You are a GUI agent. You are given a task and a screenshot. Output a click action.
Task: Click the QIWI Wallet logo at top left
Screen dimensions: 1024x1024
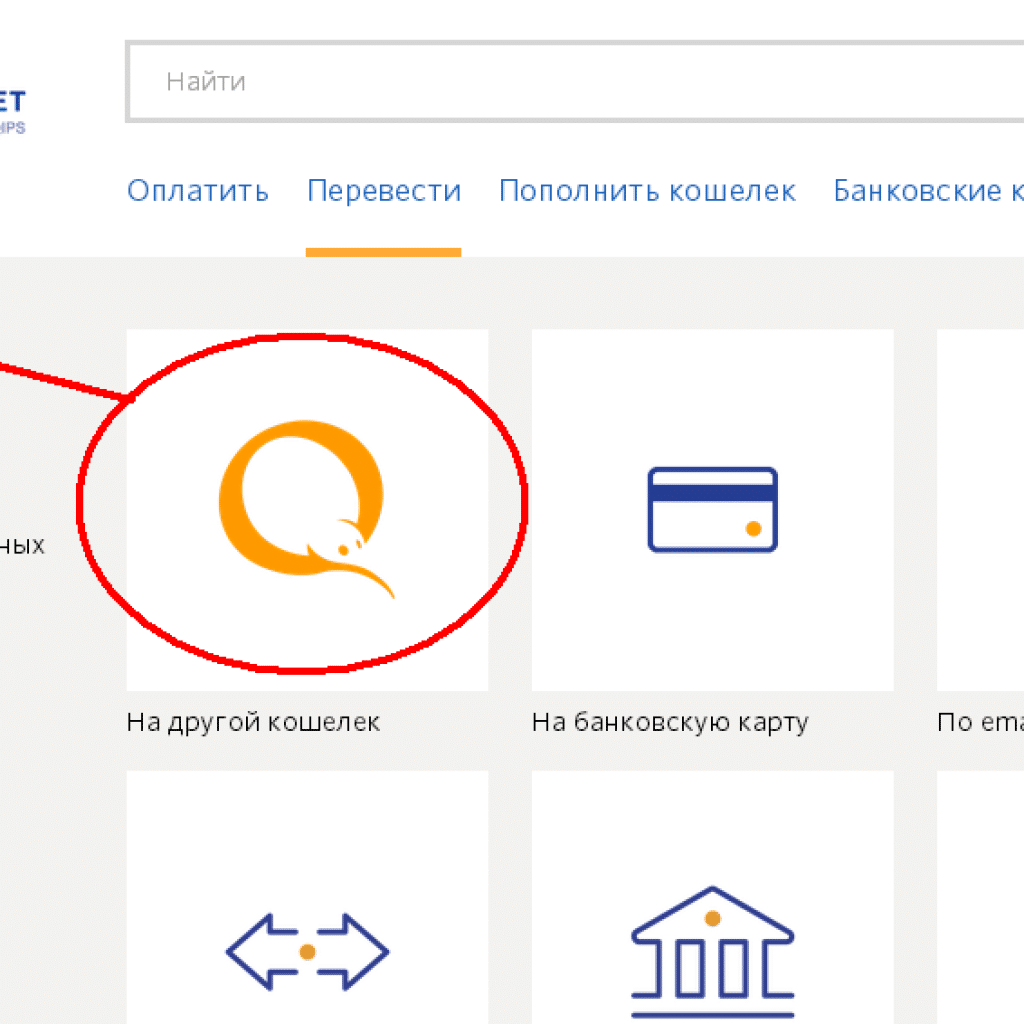click(x=12, y=111)
